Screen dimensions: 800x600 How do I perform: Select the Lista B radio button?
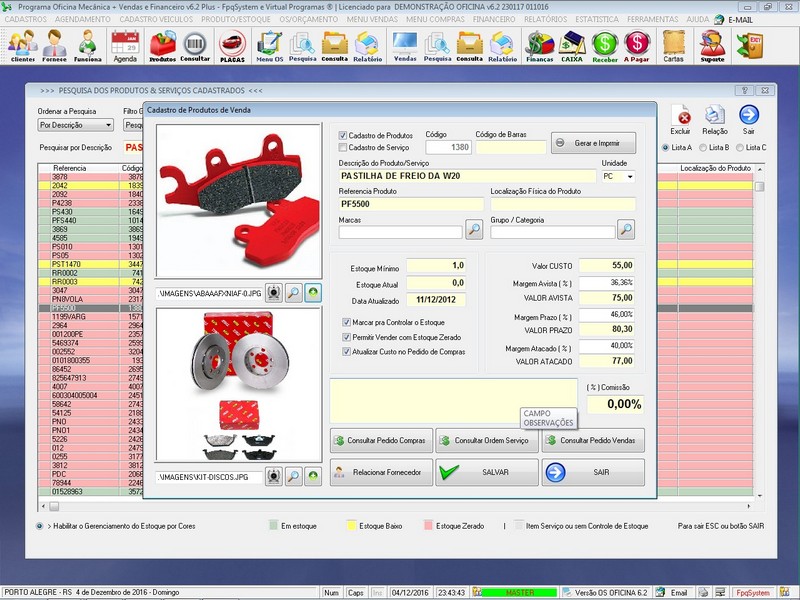(x=701, y=148)
